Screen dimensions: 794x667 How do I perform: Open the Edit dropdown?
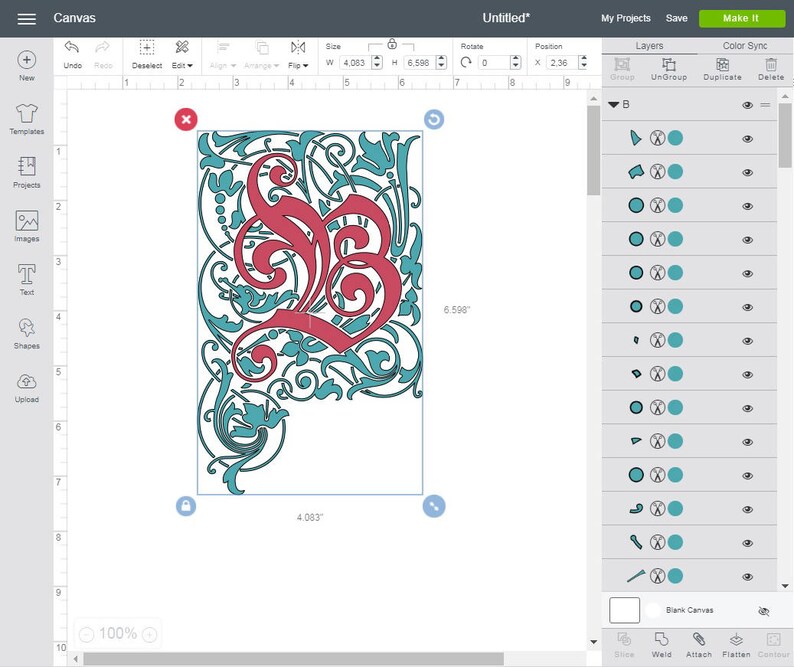(182, 55)
